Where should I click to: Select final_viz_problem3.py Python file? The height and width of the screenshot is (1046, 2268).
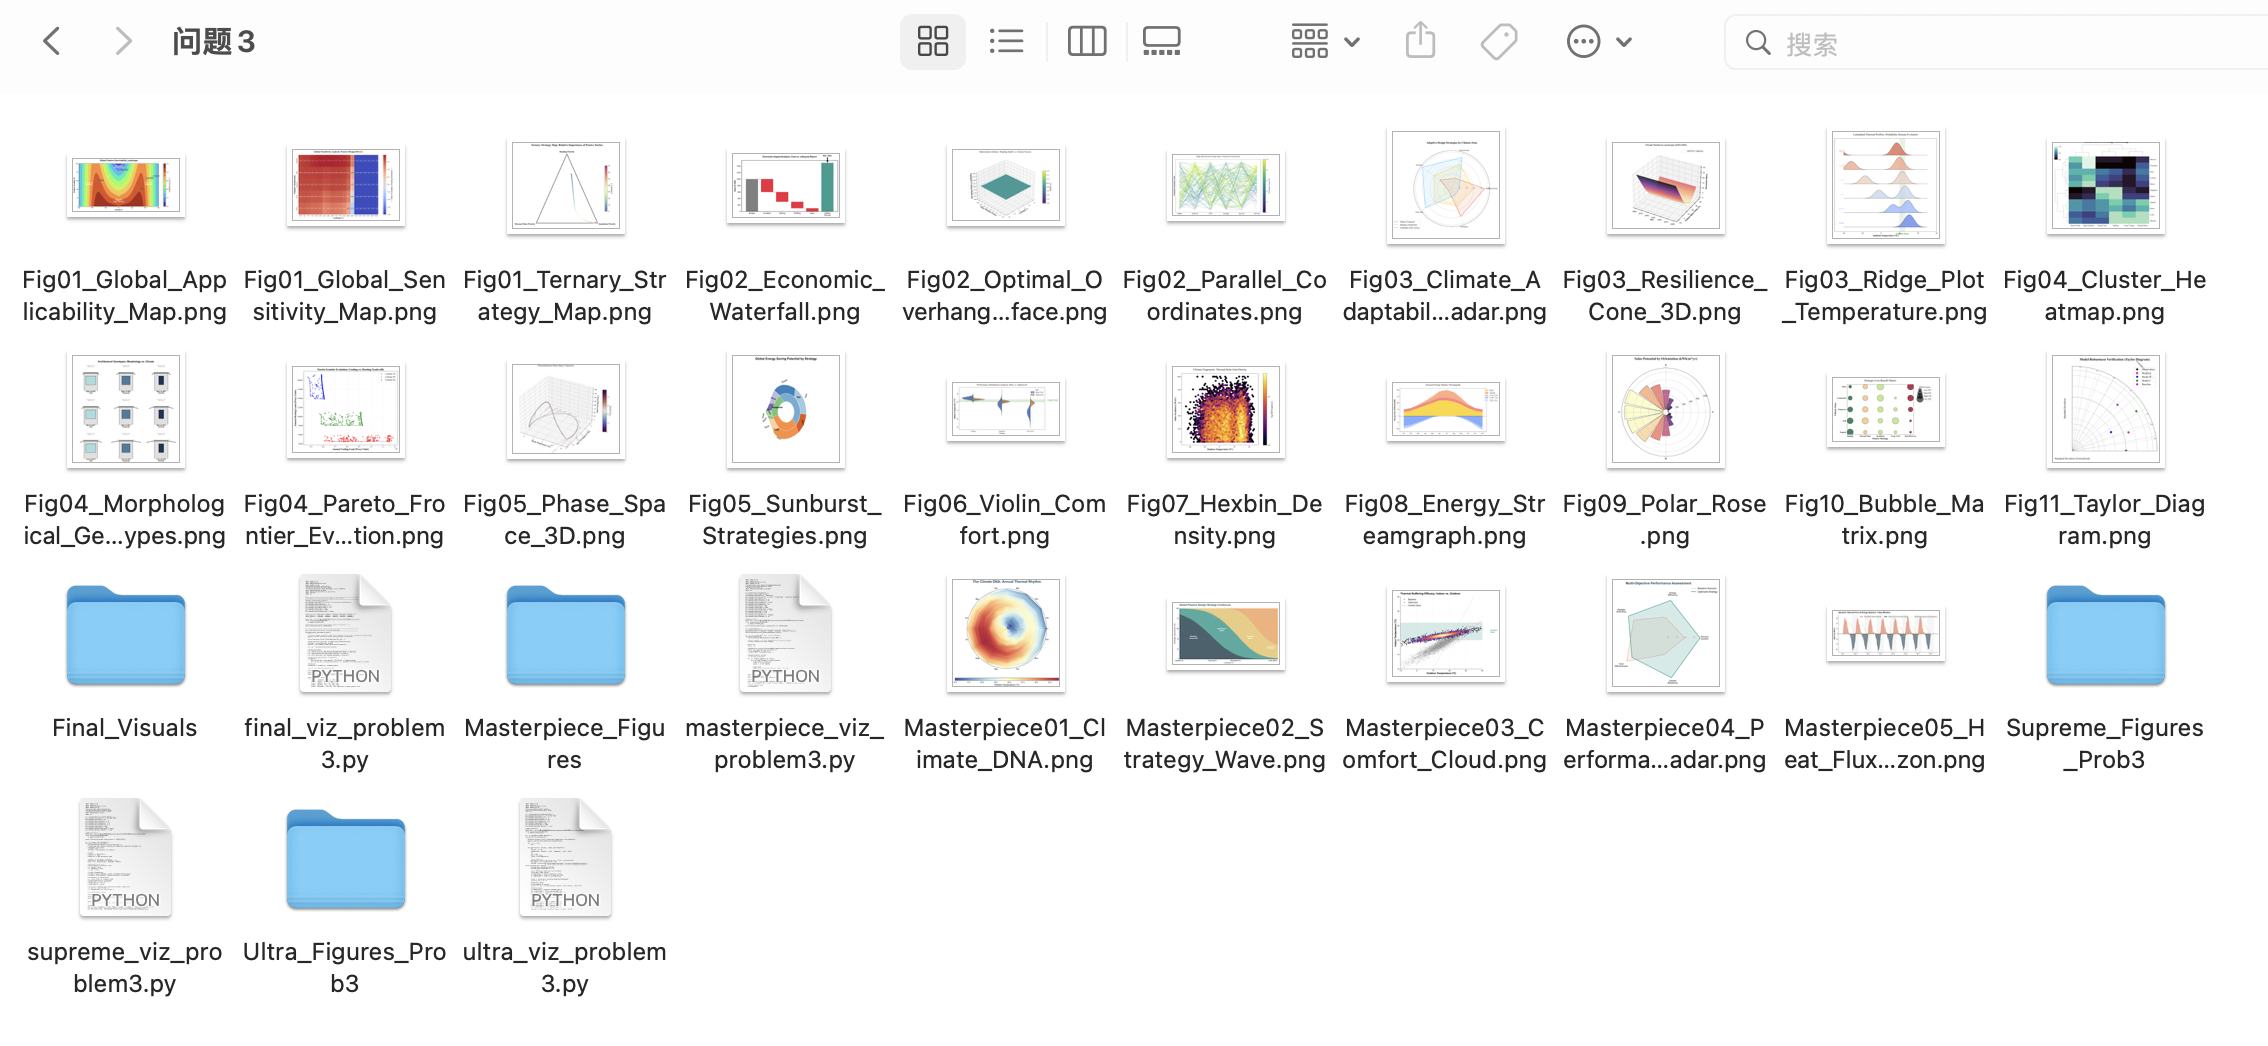coord(345,634)
